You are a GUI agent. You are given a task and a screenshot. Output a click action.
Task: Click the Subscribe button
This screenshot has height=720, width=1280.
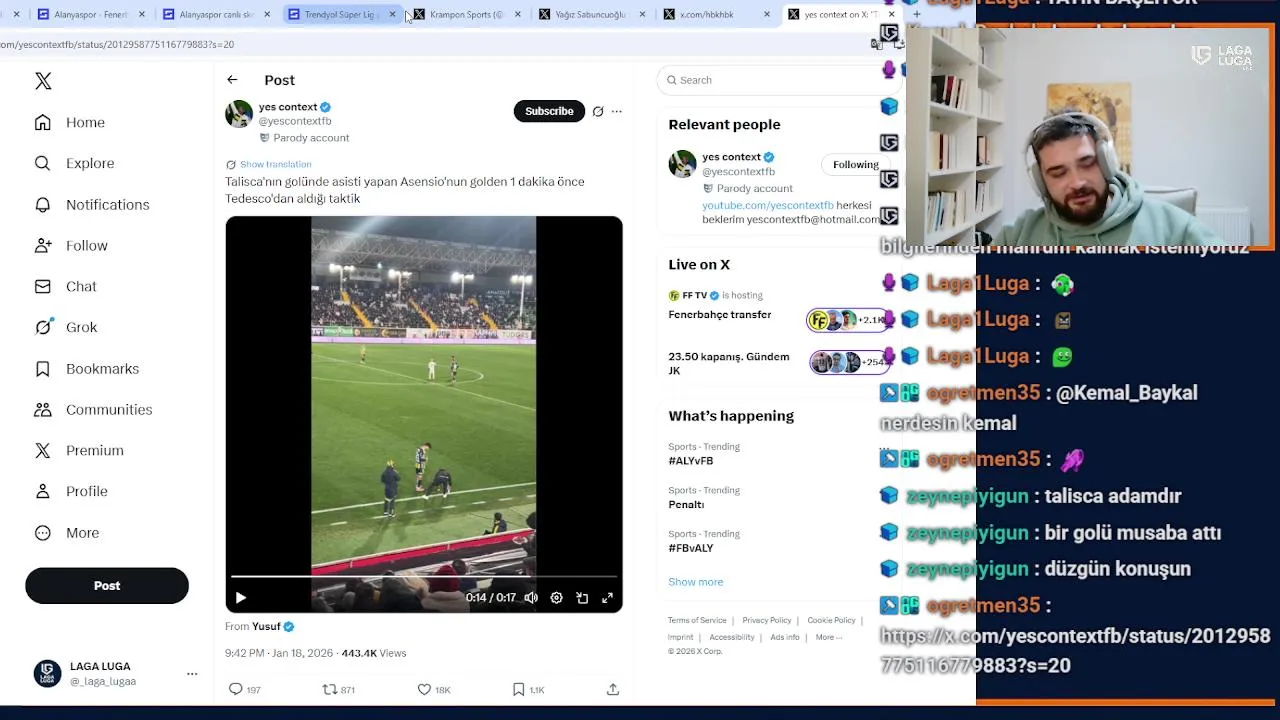coord(549,111)
